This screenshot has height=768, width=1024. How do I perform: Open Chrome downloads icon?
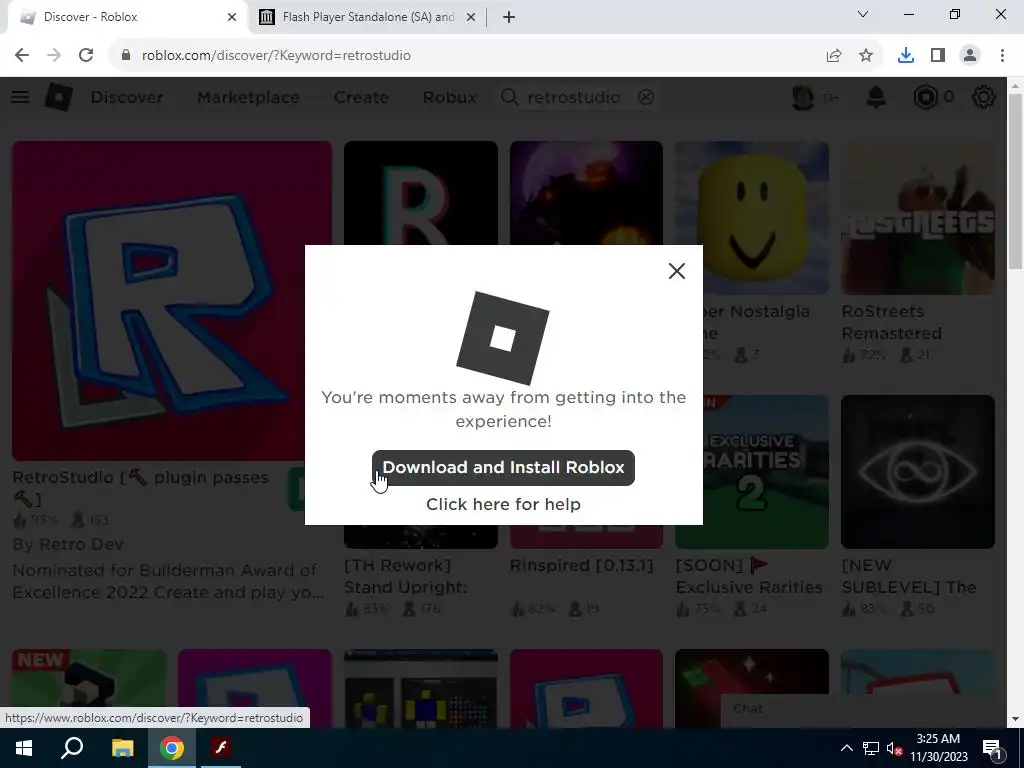[x=906, y=56]
